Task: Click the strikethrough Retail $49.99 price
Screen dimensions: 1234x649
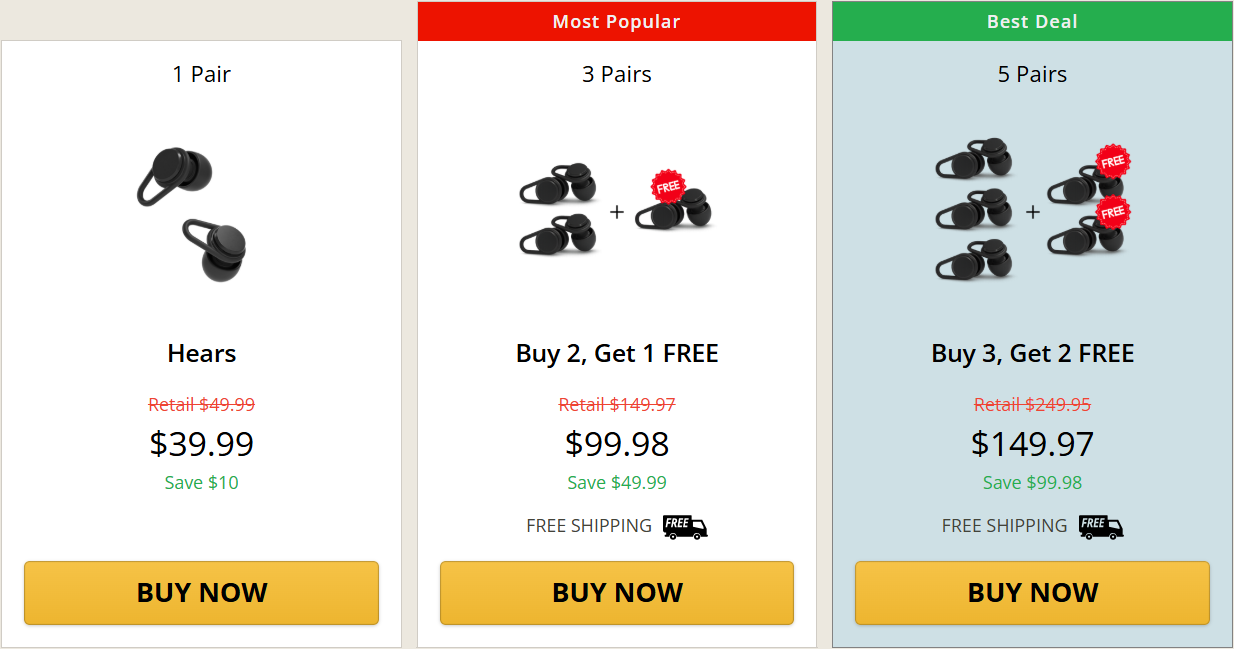Action: click(201, 404)
